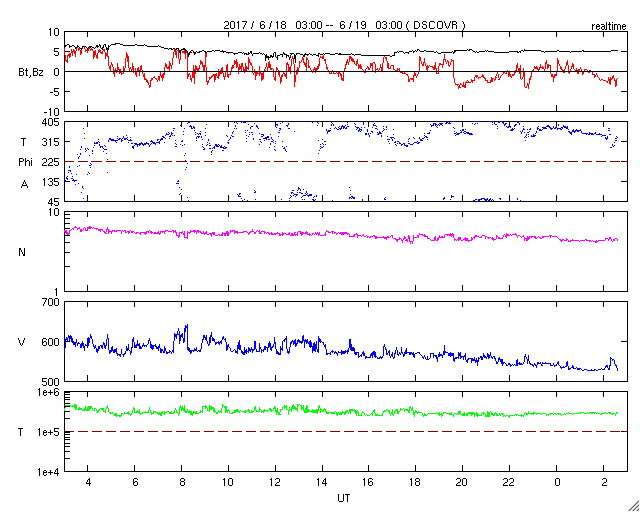Image resolution: width=640 pixels, height=512 pixels.
Task: Click the '45' tick on Phi panel
Action: coord(54,202)
